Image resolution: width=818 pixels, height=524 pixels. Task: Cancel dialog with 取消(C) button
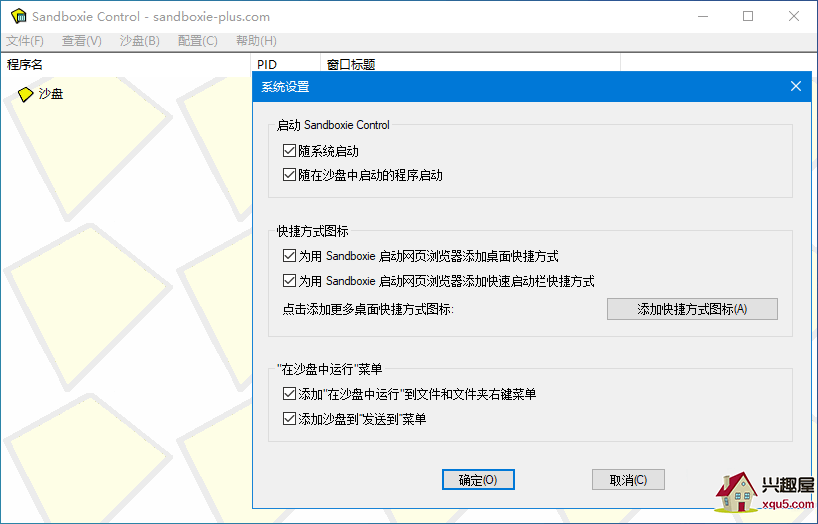[628, 480]
